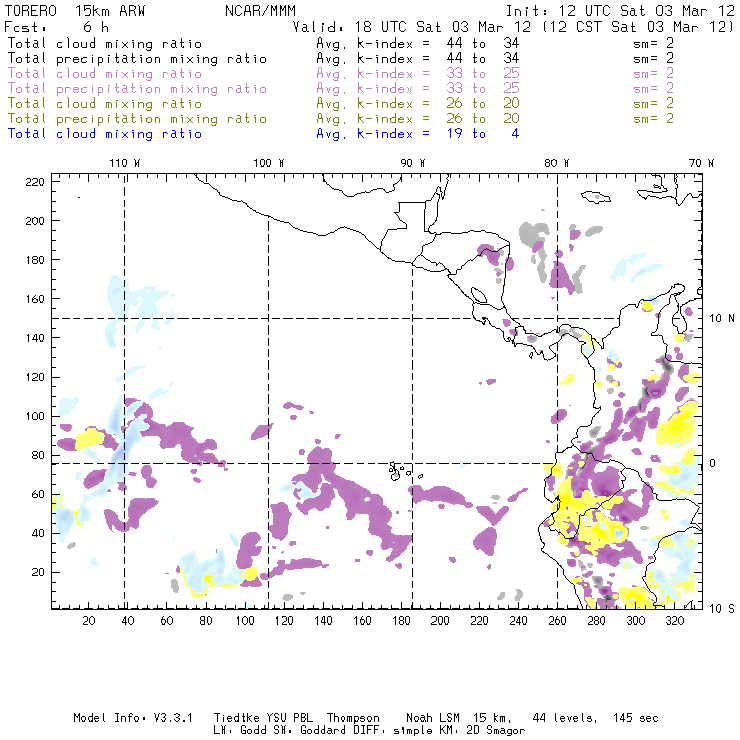This screenshot has height=740, width=740.
Task: Click the '60' tick on the vertical axis
Action: click(38, 494)
